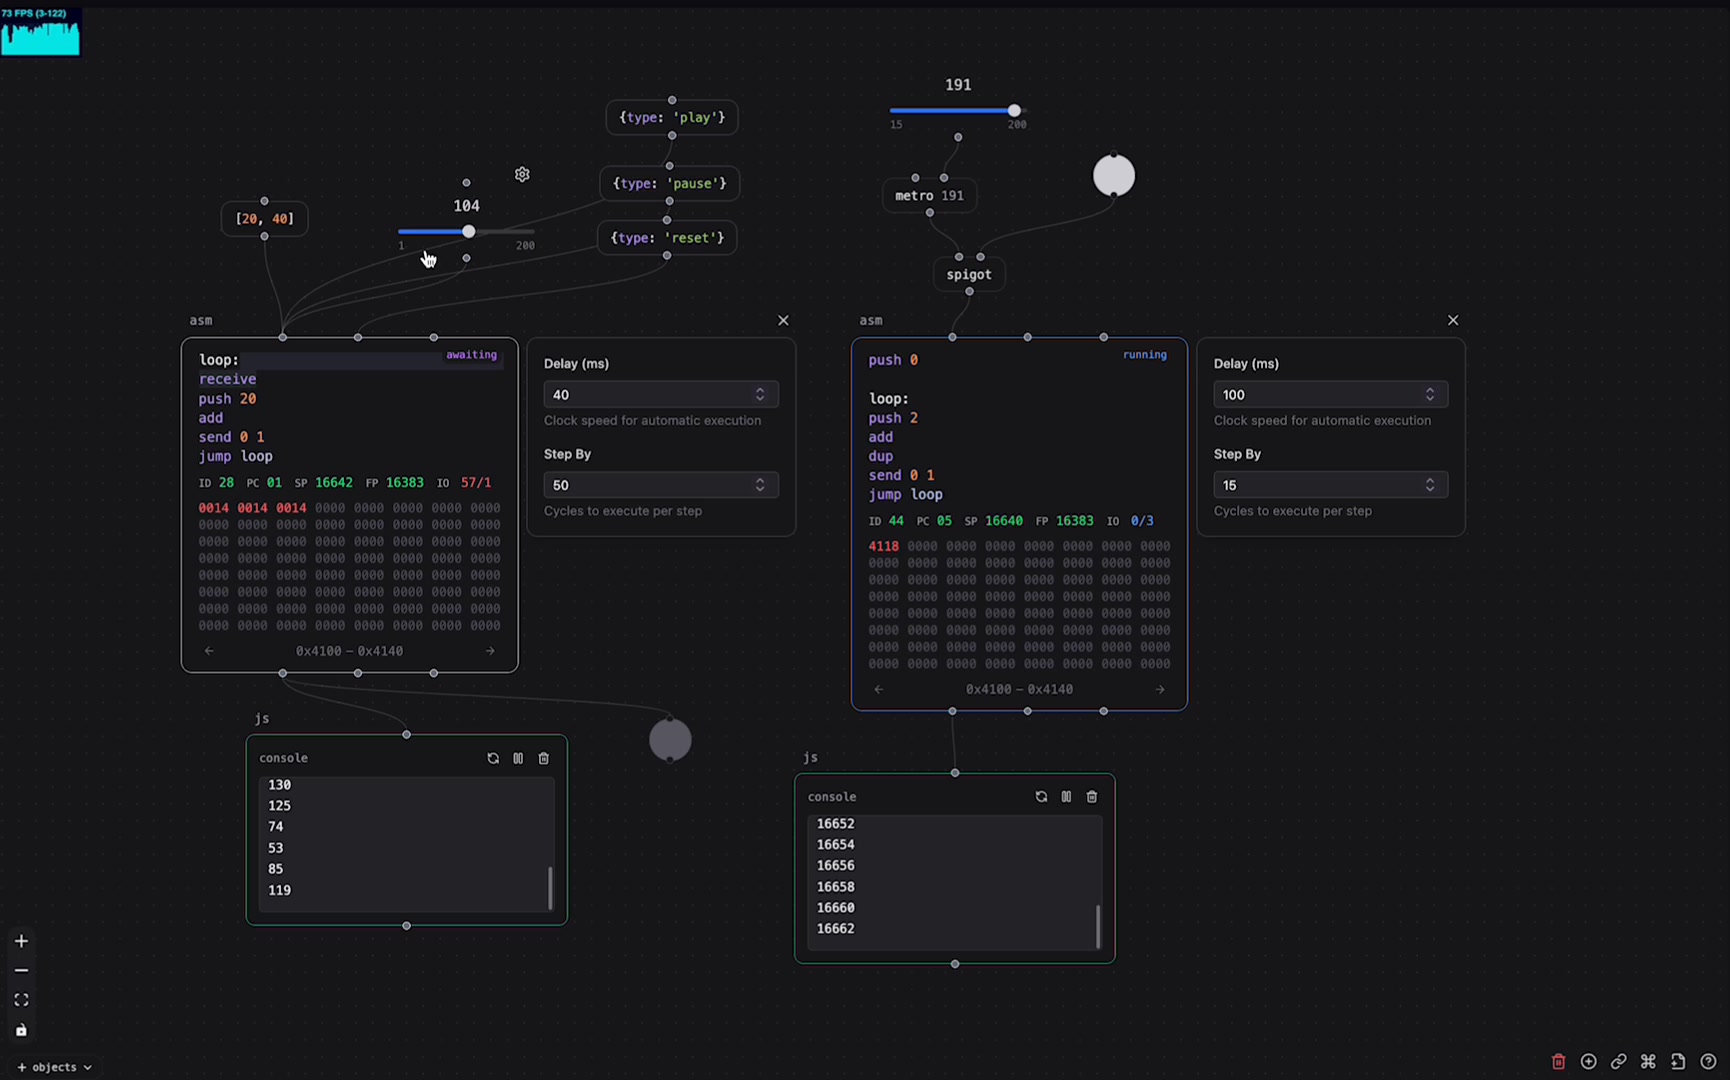Viewport: 1730px width, 1080px height.
Task: Click the Step By field showing 50
Action: (661, 485)
